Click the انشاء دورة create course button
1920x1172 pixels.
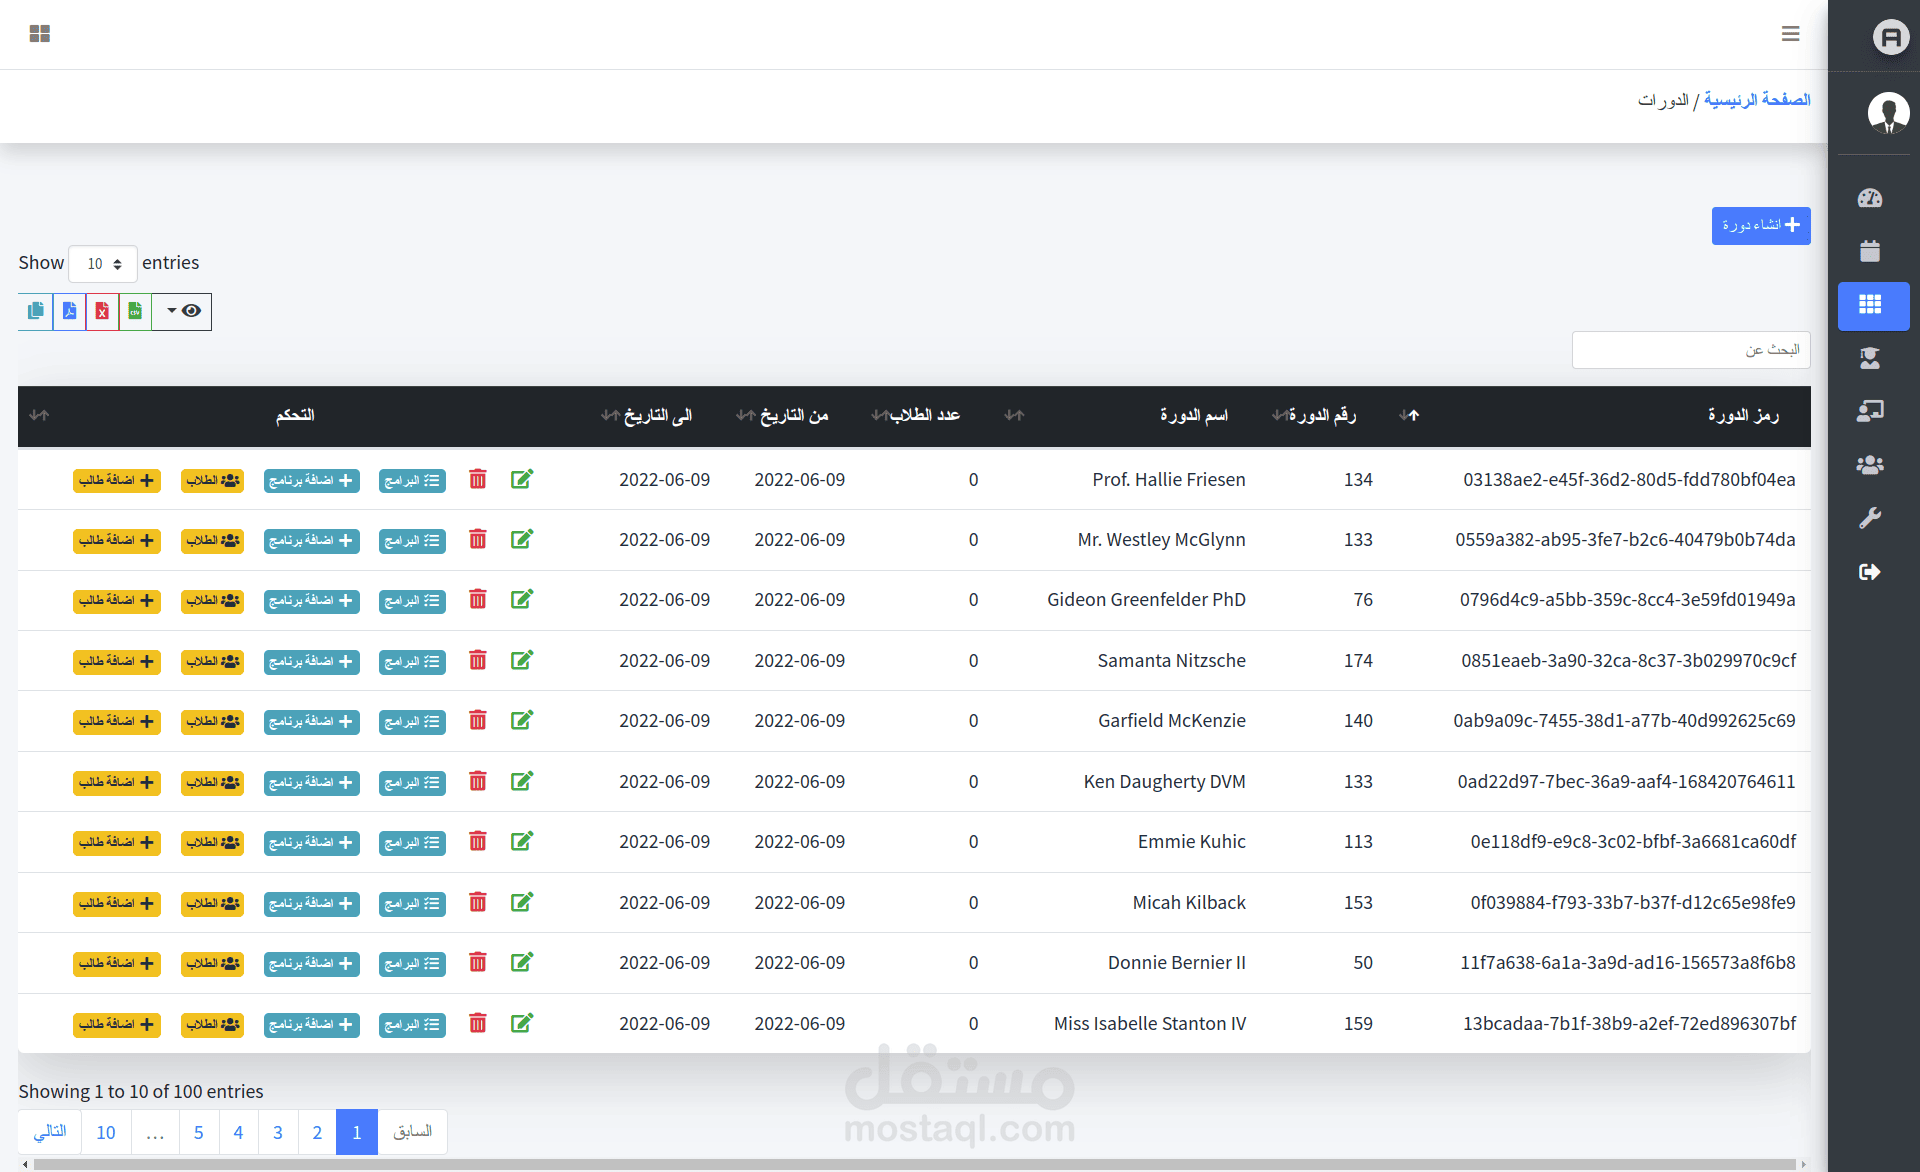tap(1761, 226)
